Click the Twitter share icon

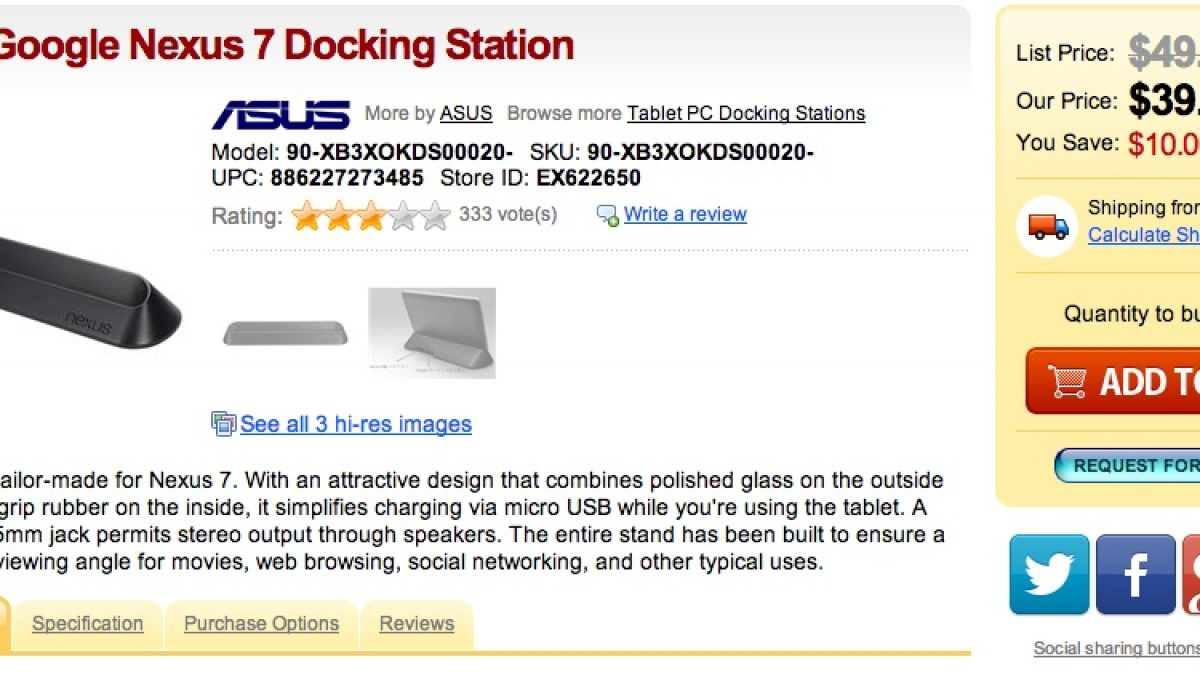tap(1049, 574)
